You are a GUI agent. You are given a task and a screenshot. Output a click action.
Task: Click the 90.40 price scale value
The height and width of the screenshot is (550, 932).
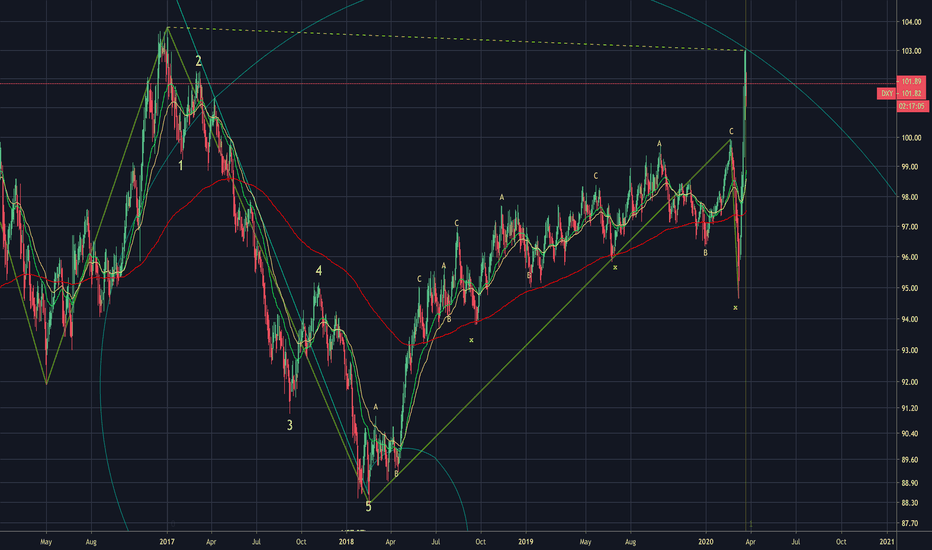(x=910, y=433)
